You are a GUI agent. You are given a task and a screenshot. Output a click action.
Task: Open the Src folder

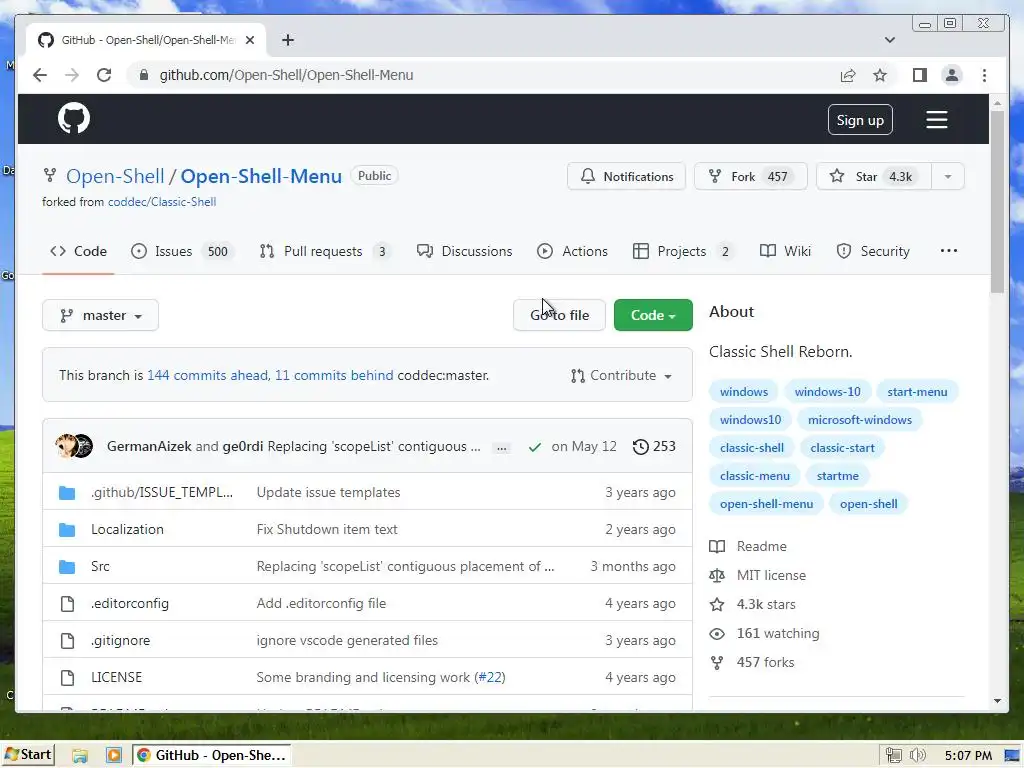tap(100, 566)
